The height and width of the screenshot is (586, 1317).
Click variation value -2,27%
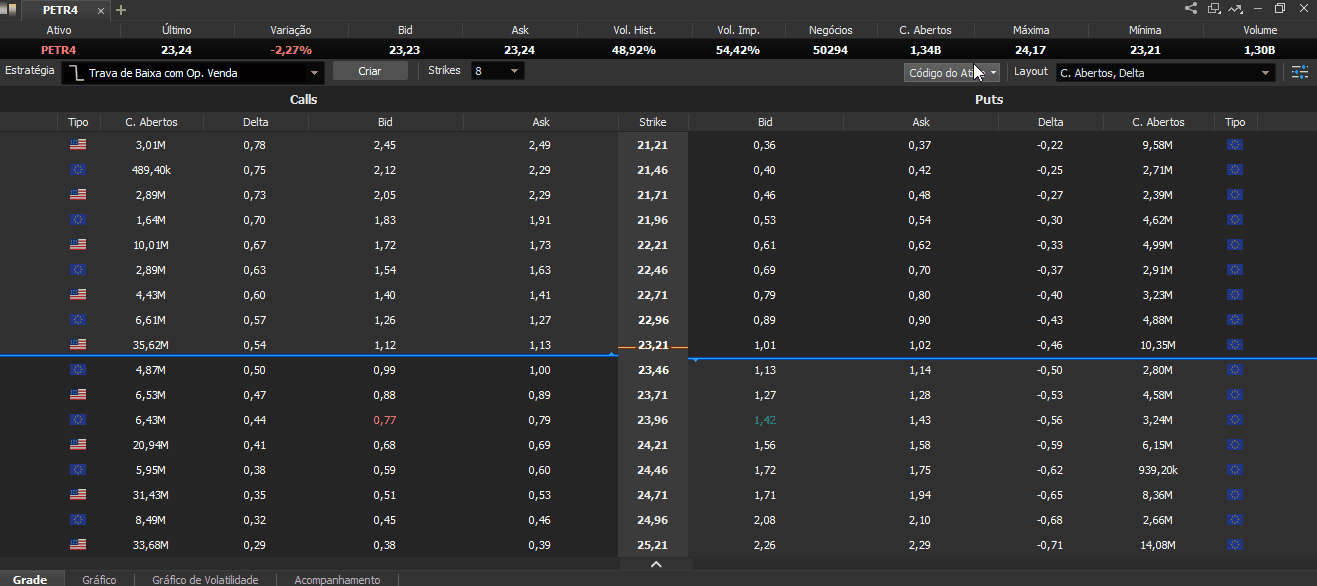click(x=291, y=49)
